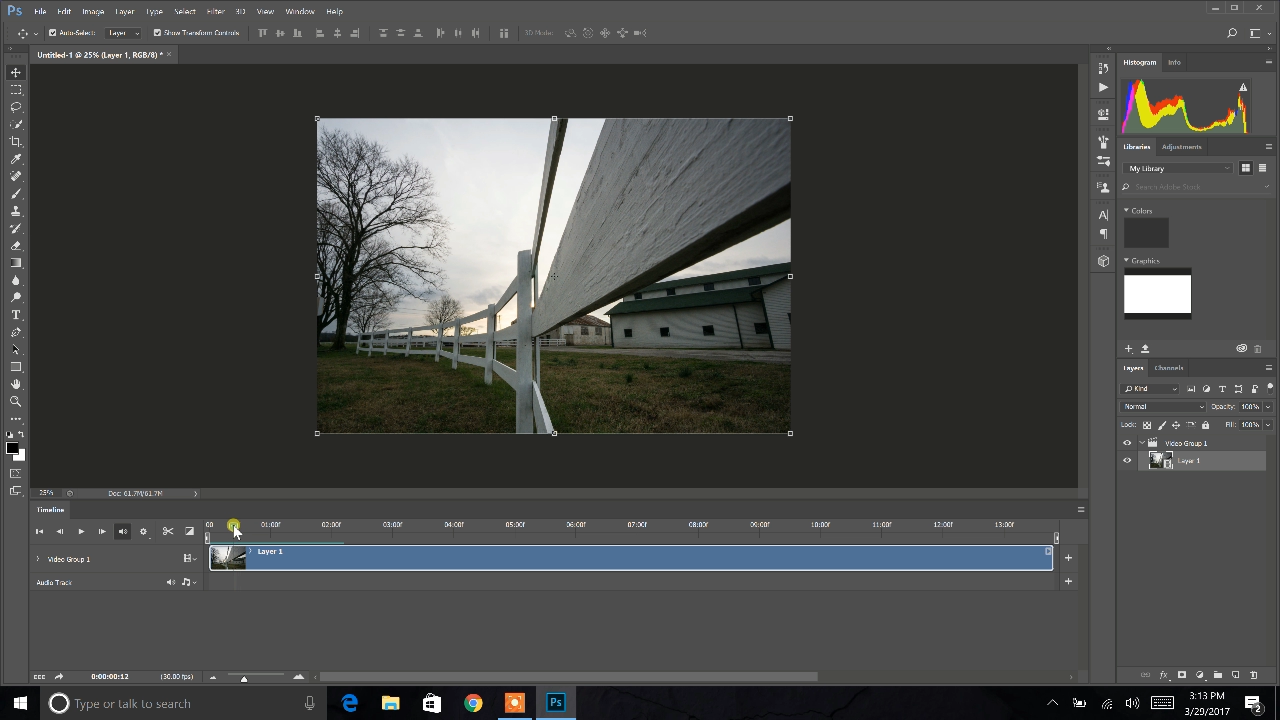Open Google Chrome from the taskbar
Viewport: 1280px width, 720px height.
pos(473,703)
